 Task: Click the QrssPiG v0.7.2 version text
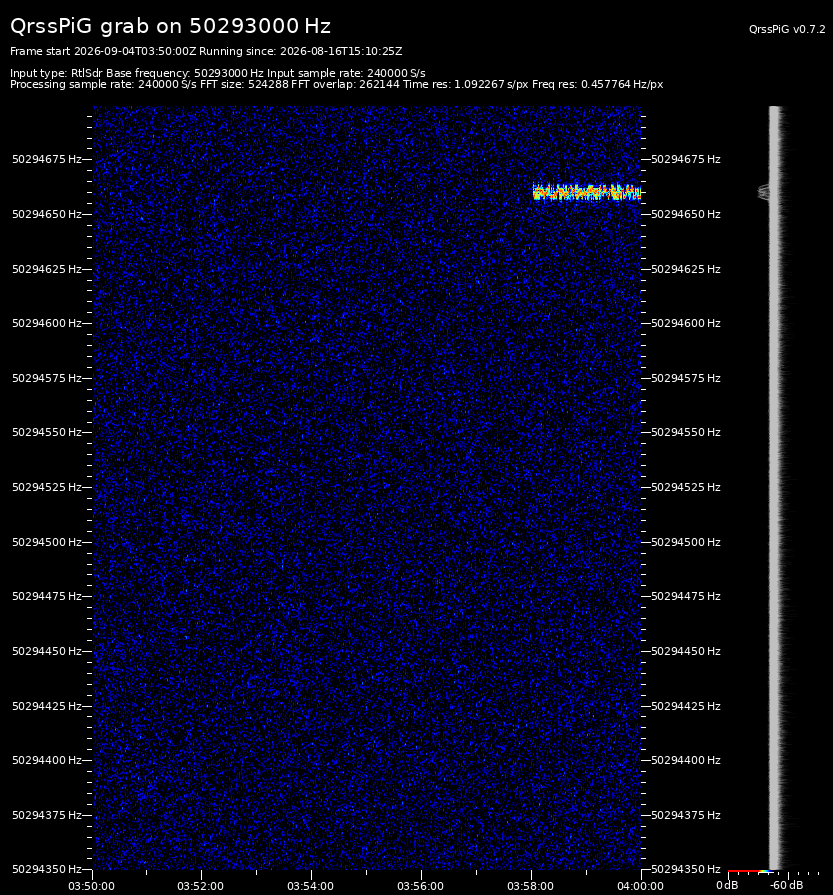click(787, 29)
